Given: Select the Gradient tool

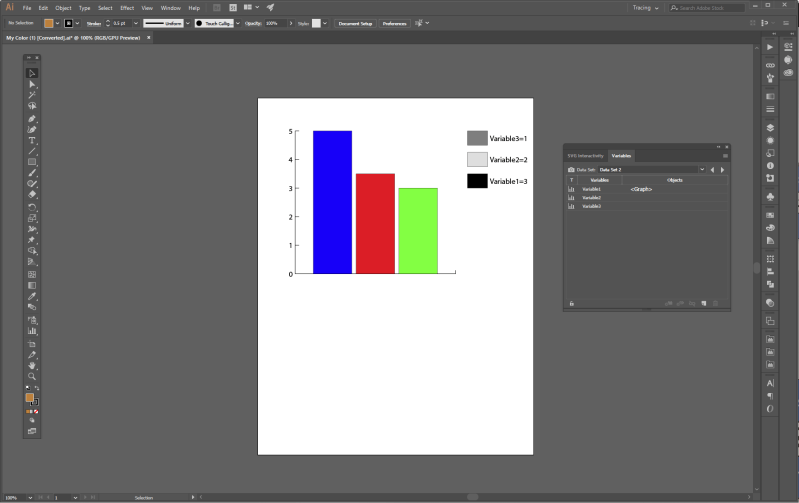Looking at the screenshot, I should pyautogui.click(x=32, y=285).
